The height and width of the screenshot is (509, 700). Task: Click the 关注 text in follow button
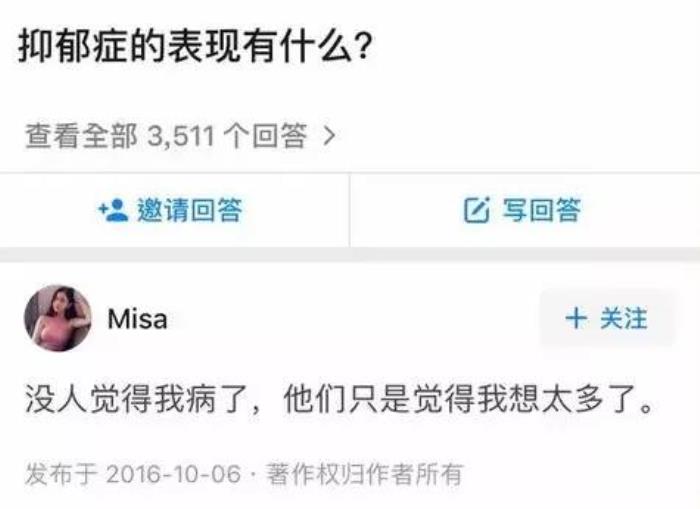(x=624, y=318)
